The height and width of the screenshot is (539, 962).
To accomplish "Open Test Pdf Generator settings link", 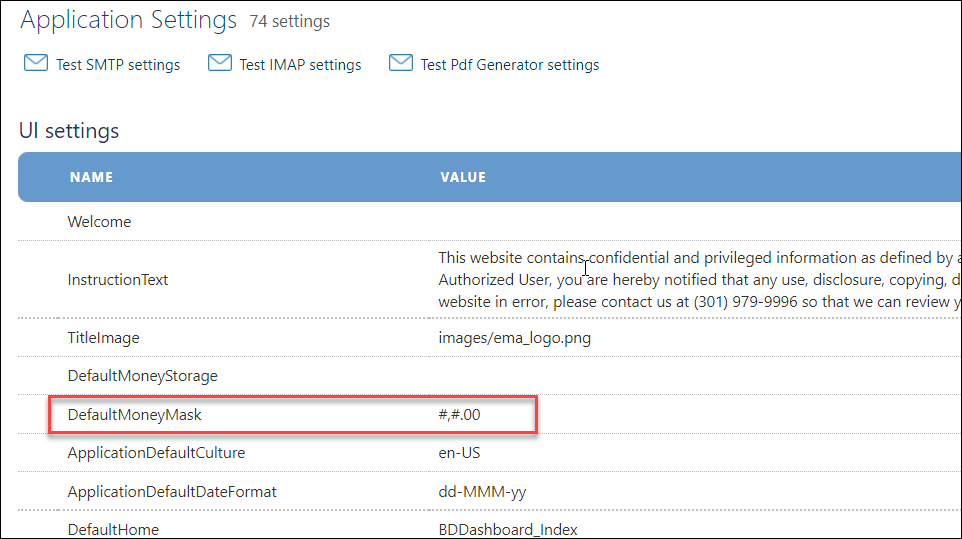I will pos(510,65).
